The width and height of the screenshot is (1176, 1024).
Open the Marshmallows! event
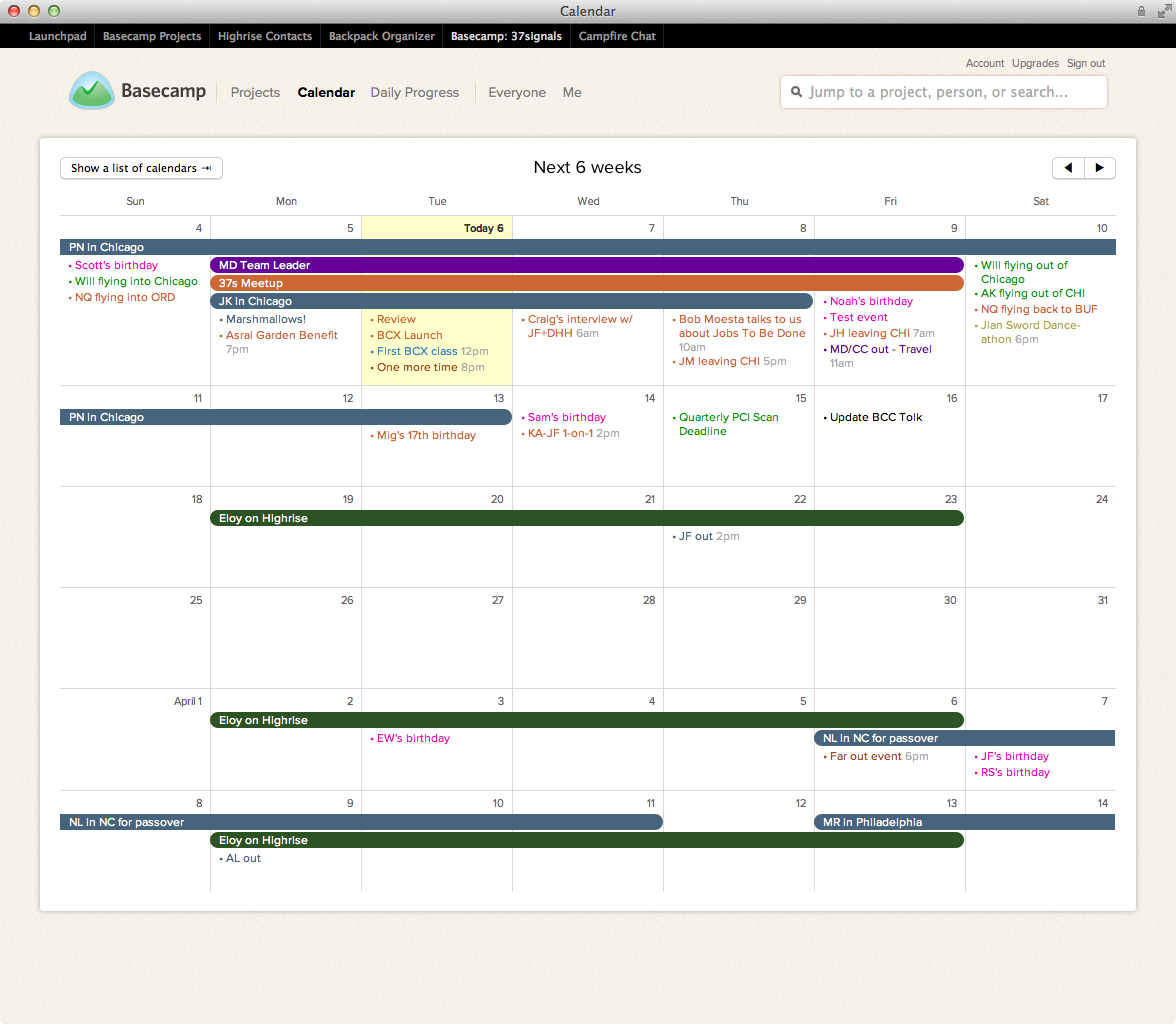(266, 319)
